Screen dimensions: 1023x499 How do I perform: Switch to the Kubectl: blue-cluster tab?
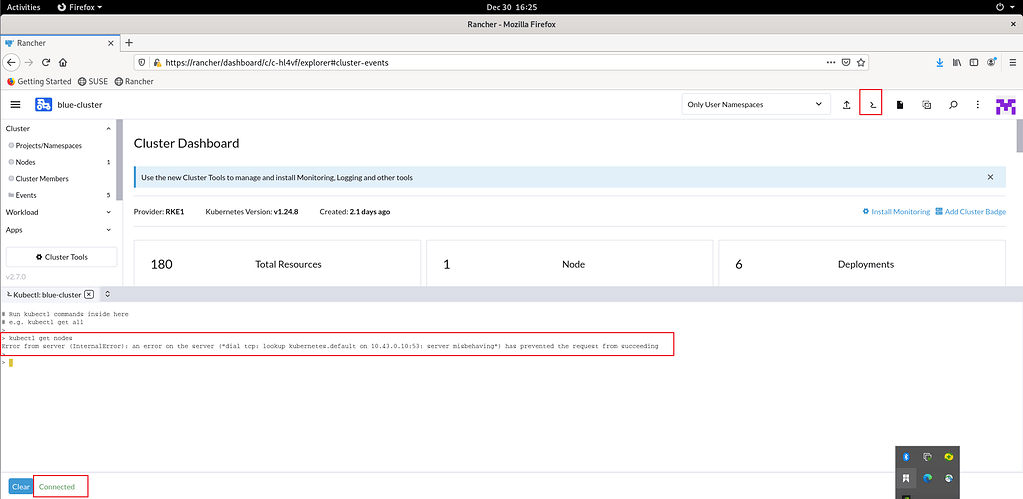tap(46, 295)
